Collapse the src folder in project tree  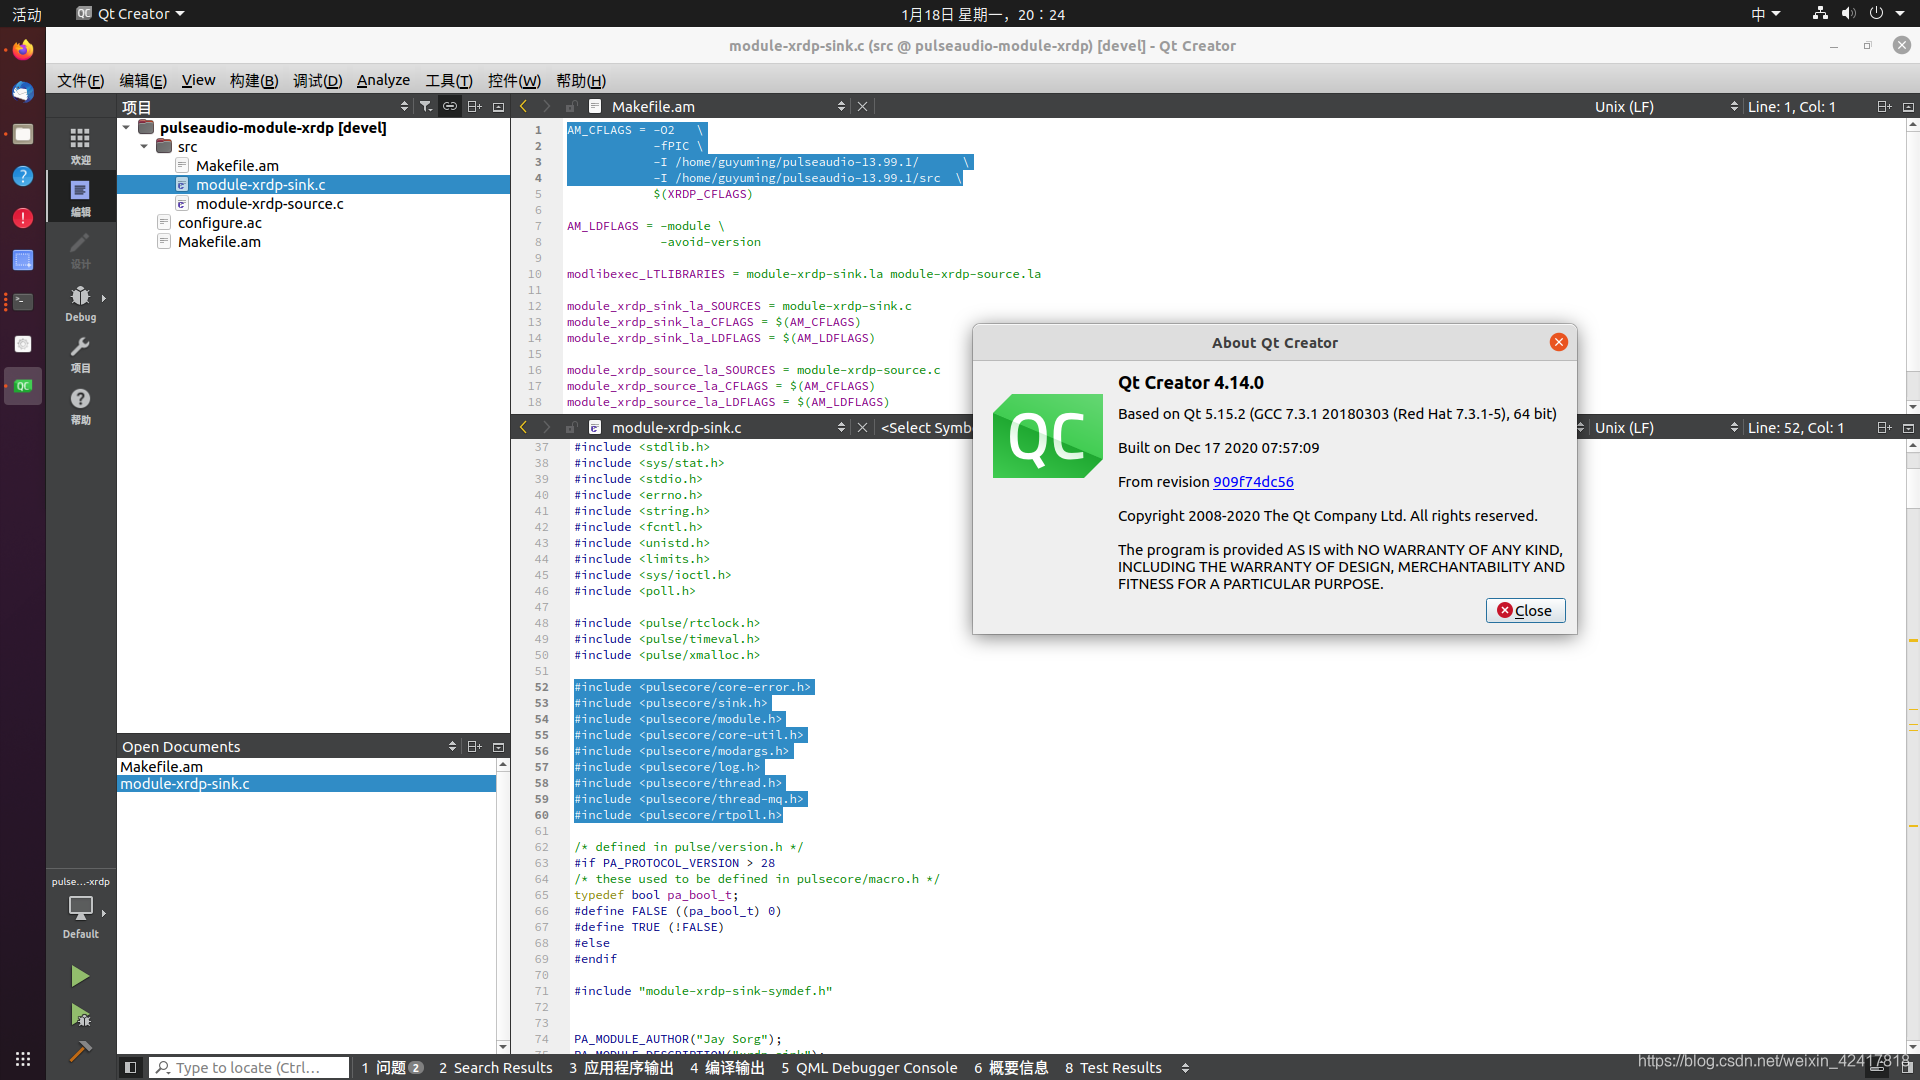pyautogui.click(x=143, y=146)
